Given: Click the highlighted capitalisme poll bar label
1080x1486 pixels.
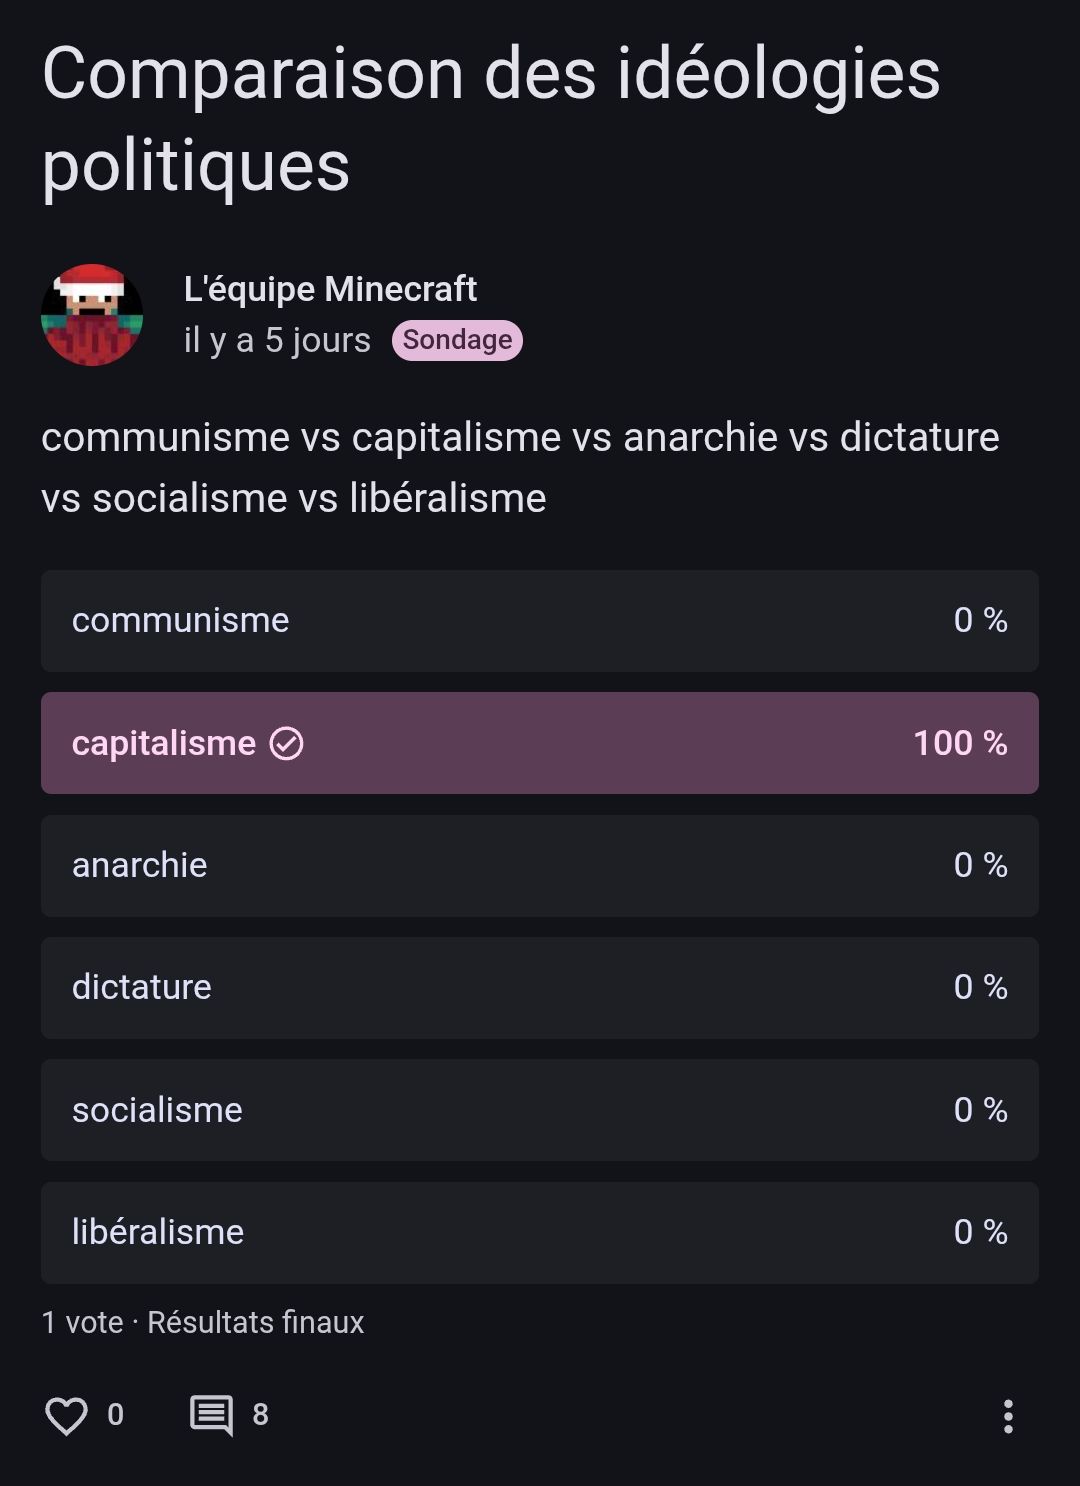Looking at the screenshot, I should (164, 743).
